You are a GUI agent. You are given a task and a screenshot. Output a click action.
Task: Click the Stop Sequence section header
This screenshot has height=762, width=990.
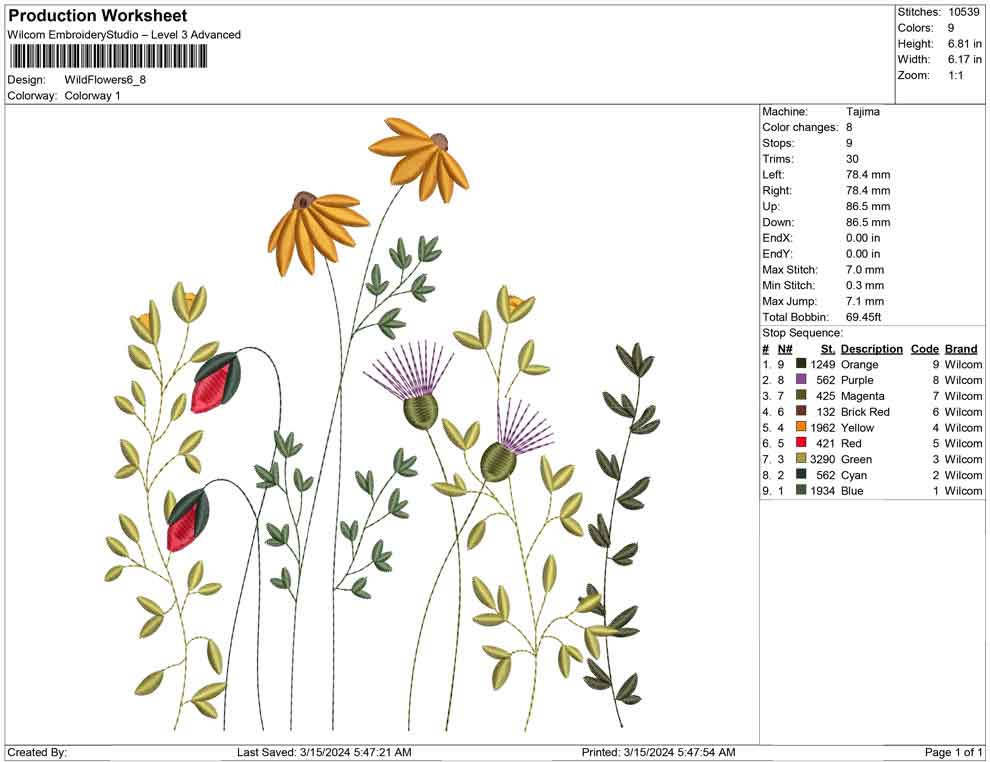800,332
